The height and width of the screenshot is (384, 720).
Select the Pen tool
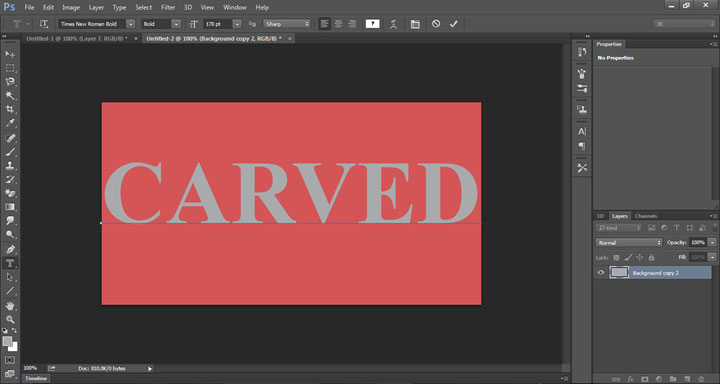(x=10, y=249)
